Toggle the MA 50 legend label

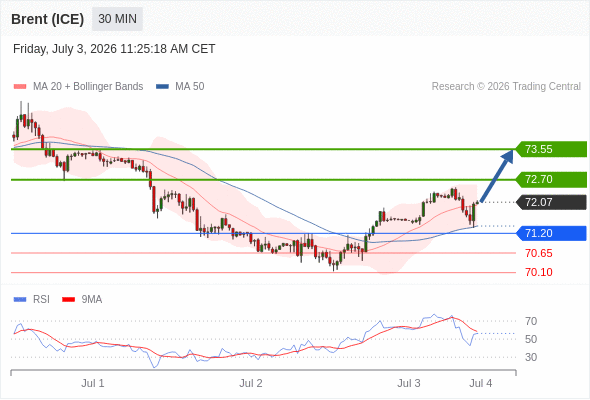point(190,87)
